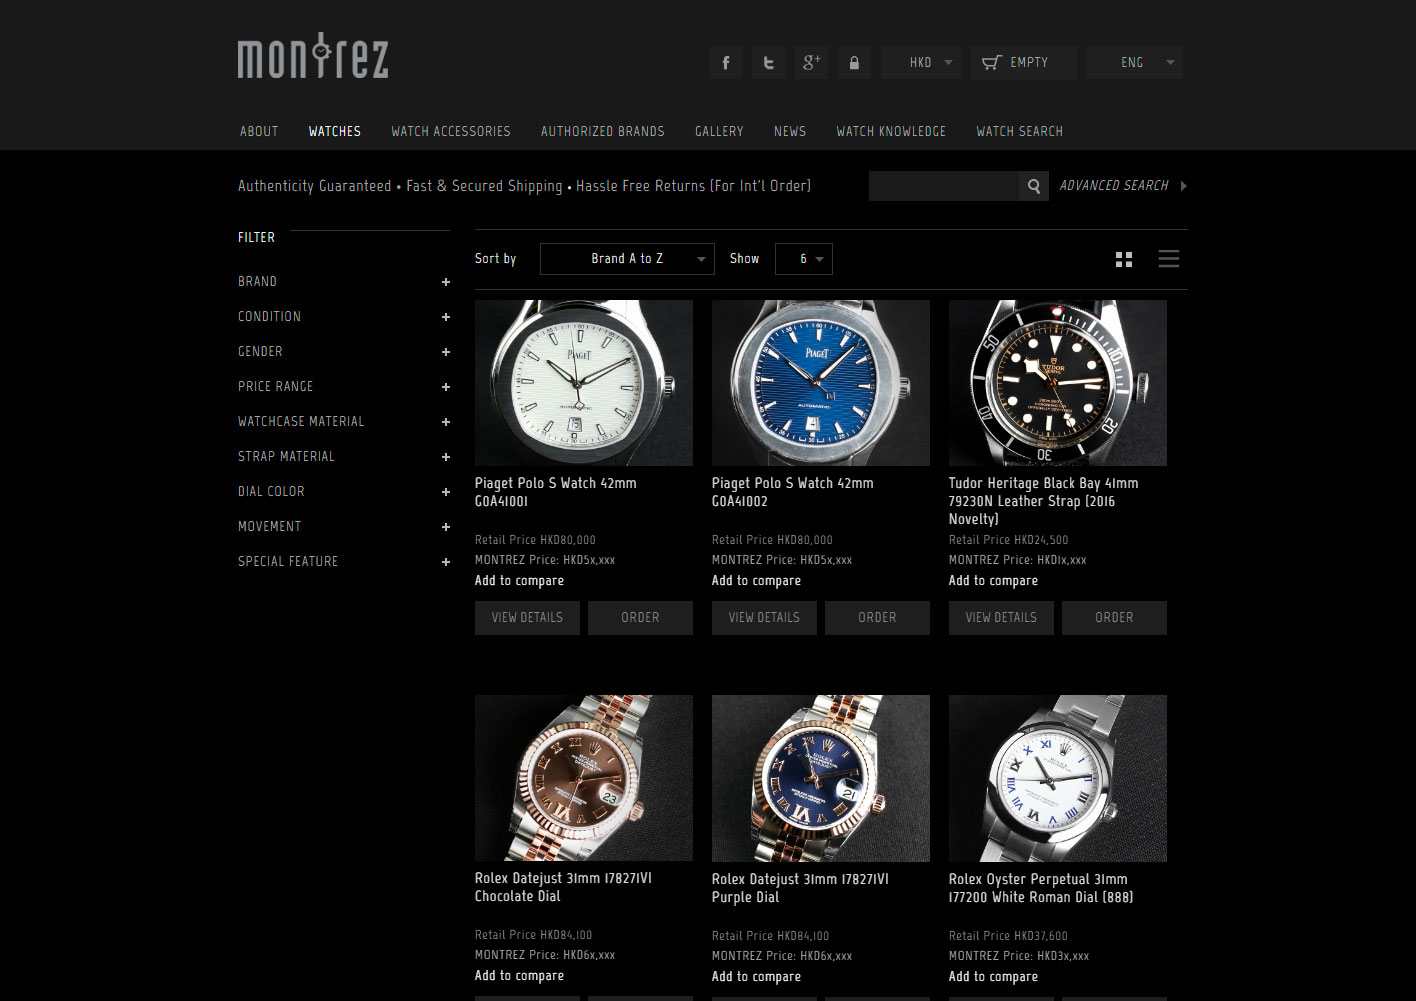View details of Piaget Polo S G0A41002

(764, 618)
